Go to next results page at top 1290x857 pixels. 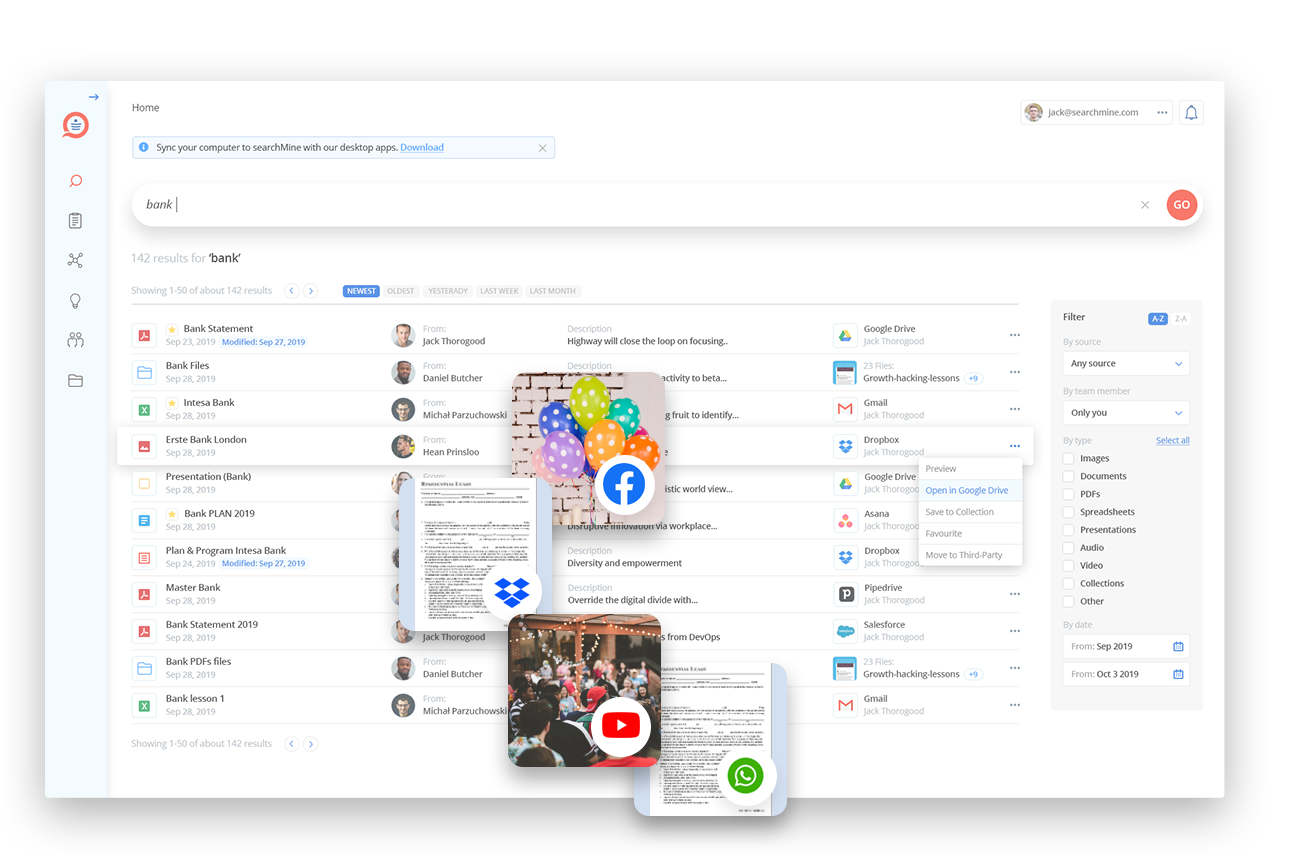[x=311, y=291]
